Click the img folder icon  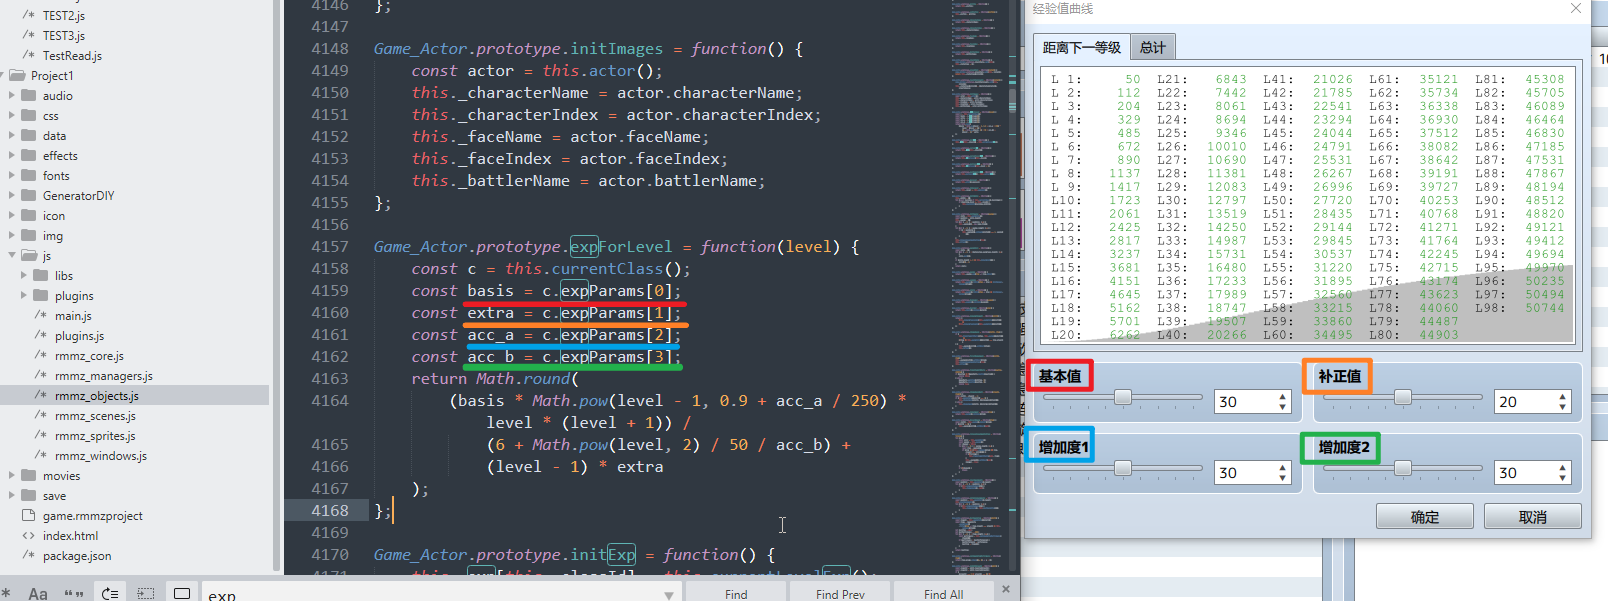click(x=29, y=236)
